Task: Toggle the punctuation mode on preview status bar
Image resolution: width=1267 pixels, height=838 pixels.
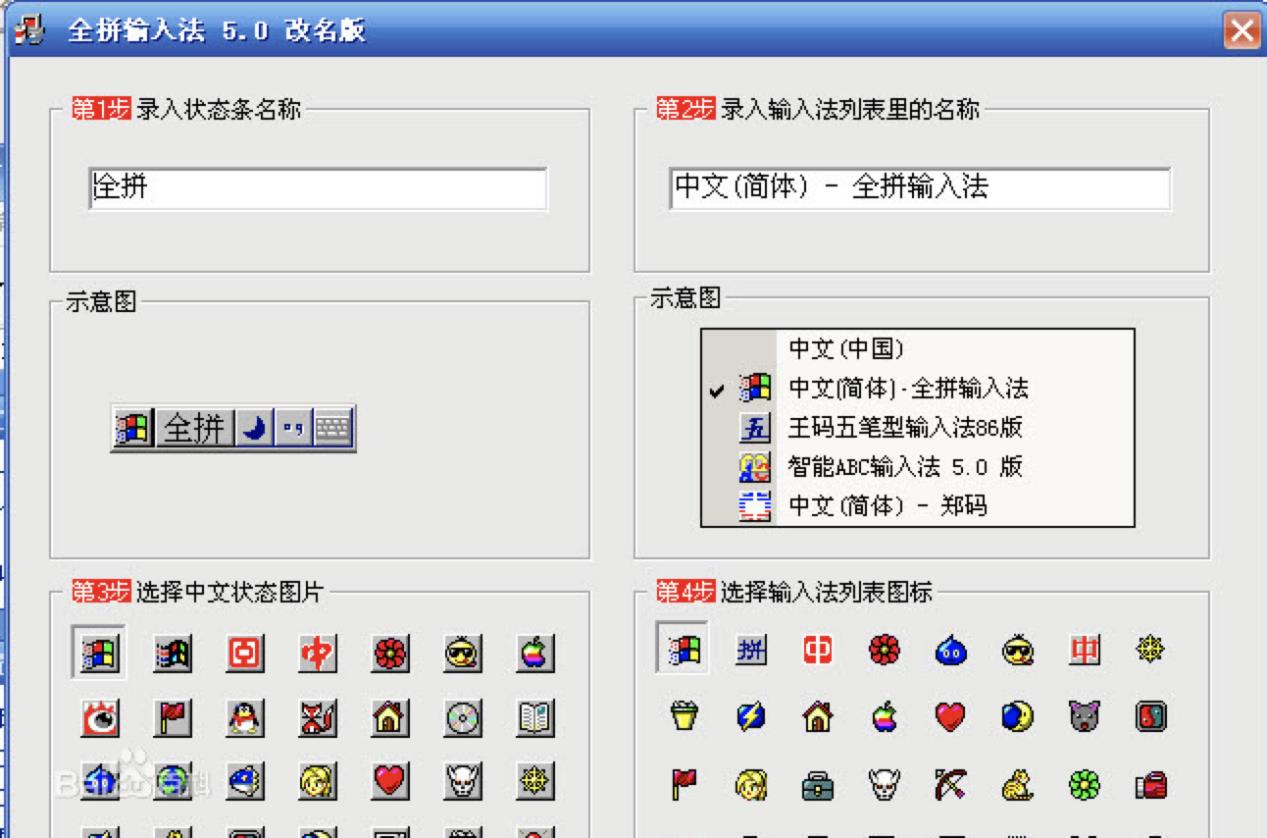Action: (293, 428)
